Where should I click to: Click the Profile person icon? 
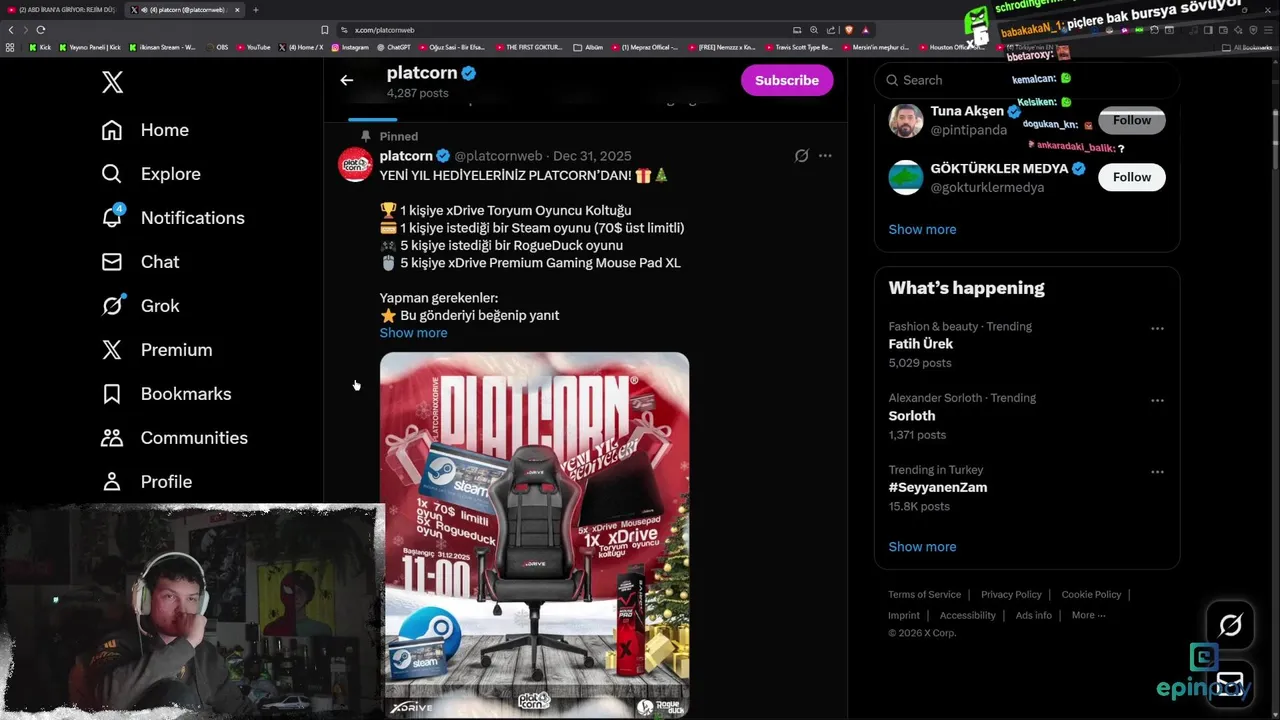coord(112,482)
